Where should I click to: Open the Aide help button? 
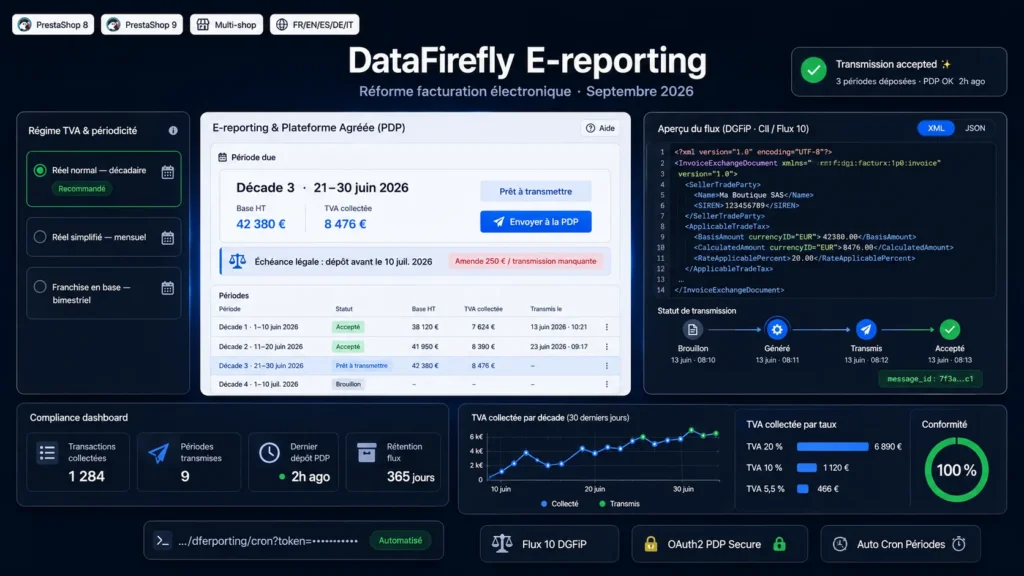(x=600, y=128)
